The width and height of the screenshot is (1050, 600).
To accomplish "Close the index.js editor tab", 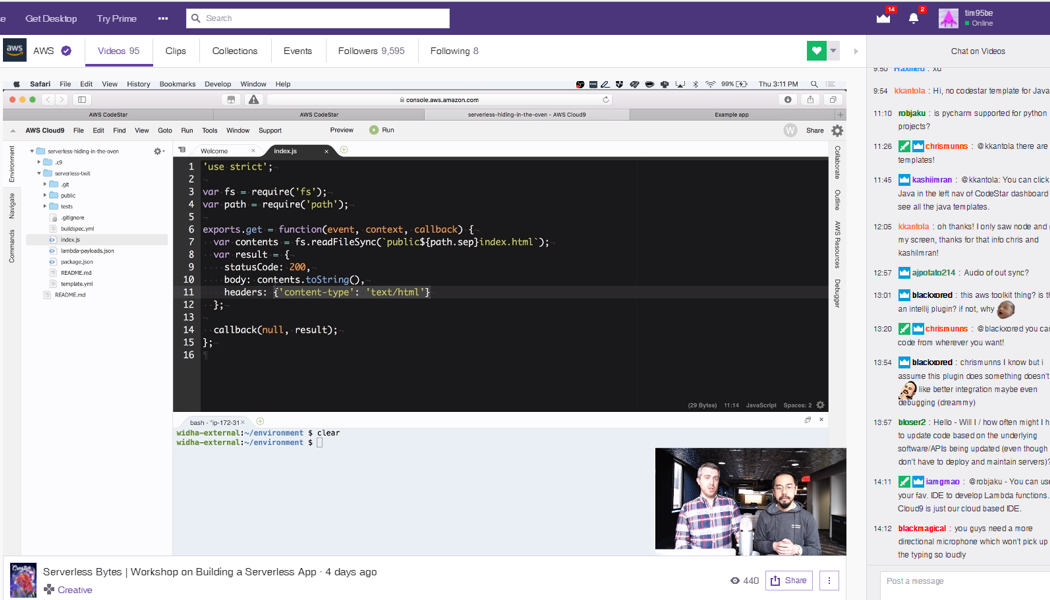I will [x=326, y=151].
